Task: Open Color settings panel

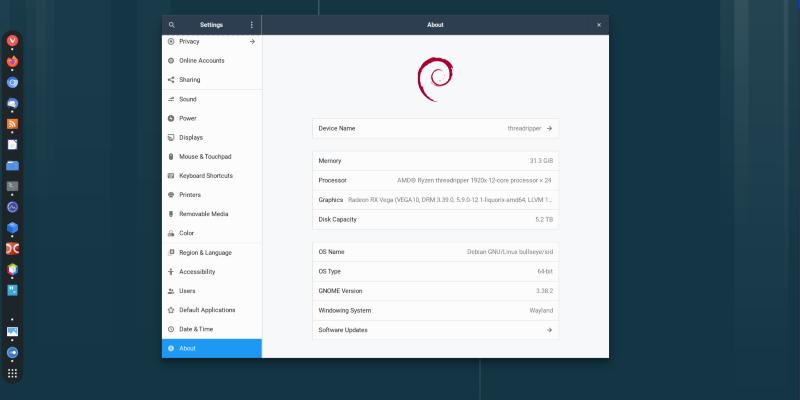Action: 187,233
